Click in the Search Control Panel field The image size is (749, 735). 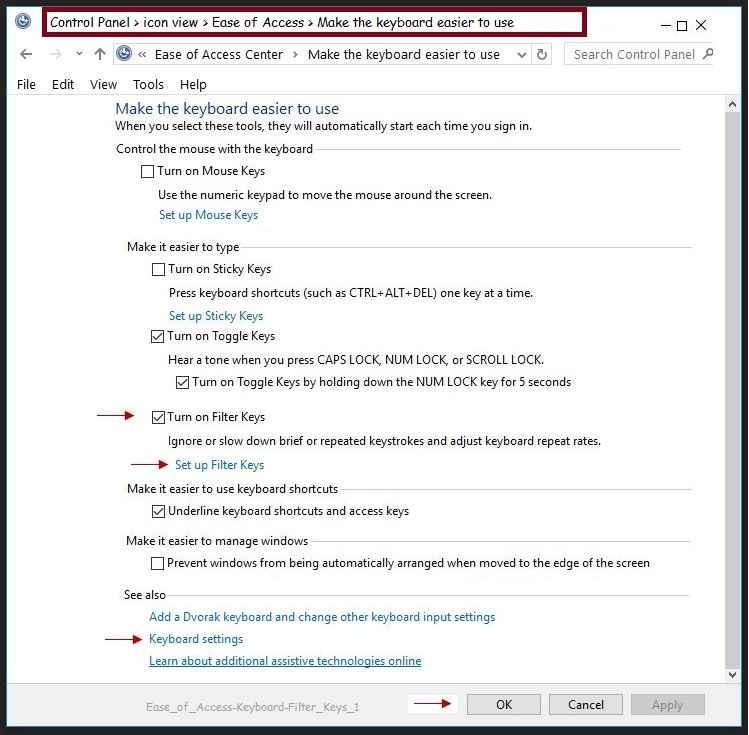(633, 54)
